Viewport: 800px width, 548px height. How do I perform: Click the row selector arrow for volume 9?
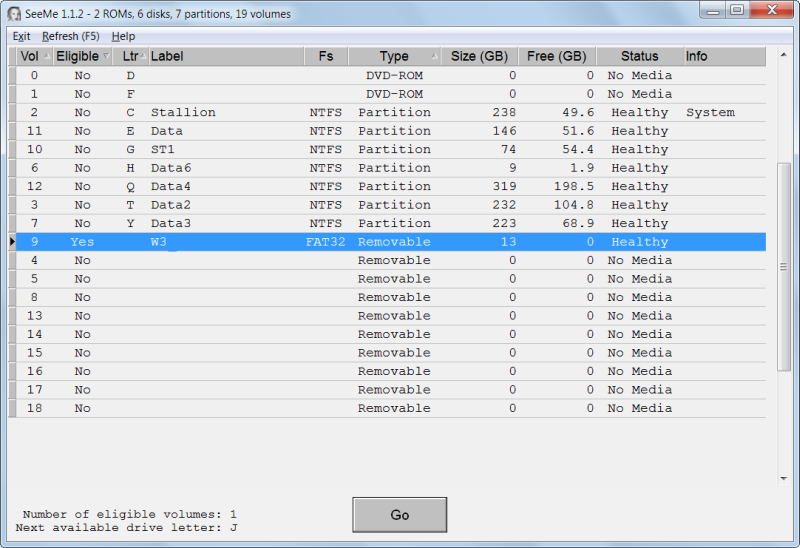tap(12, 242)
